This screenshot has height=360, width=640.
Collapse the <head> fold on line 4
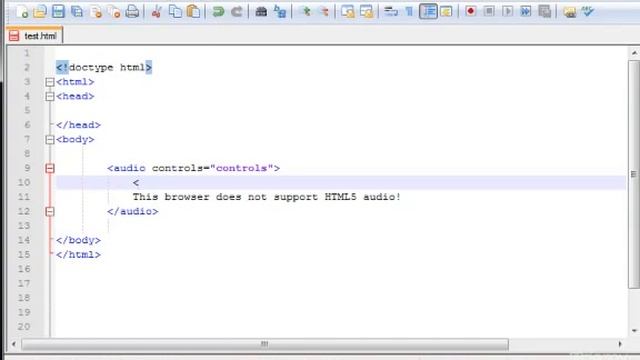(50, 96)
